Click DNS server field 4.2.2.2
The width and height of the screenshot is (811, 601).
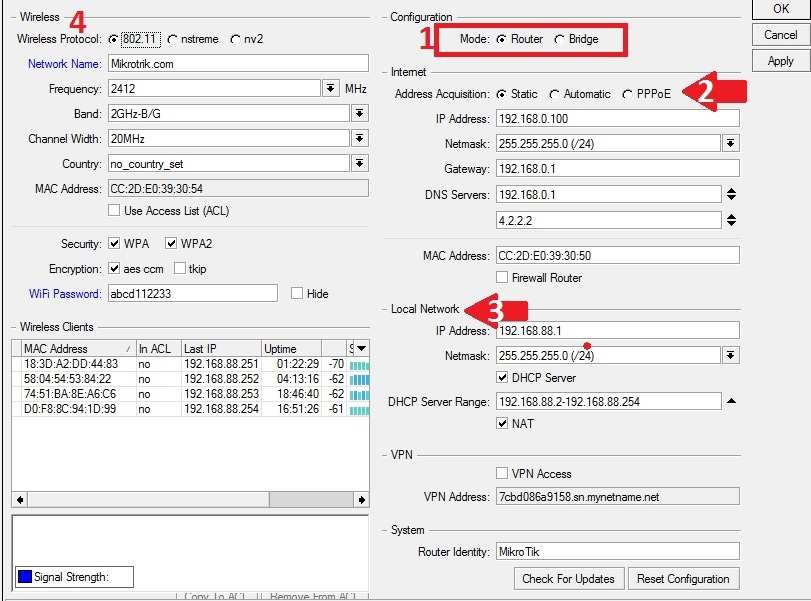coord(608,220)
